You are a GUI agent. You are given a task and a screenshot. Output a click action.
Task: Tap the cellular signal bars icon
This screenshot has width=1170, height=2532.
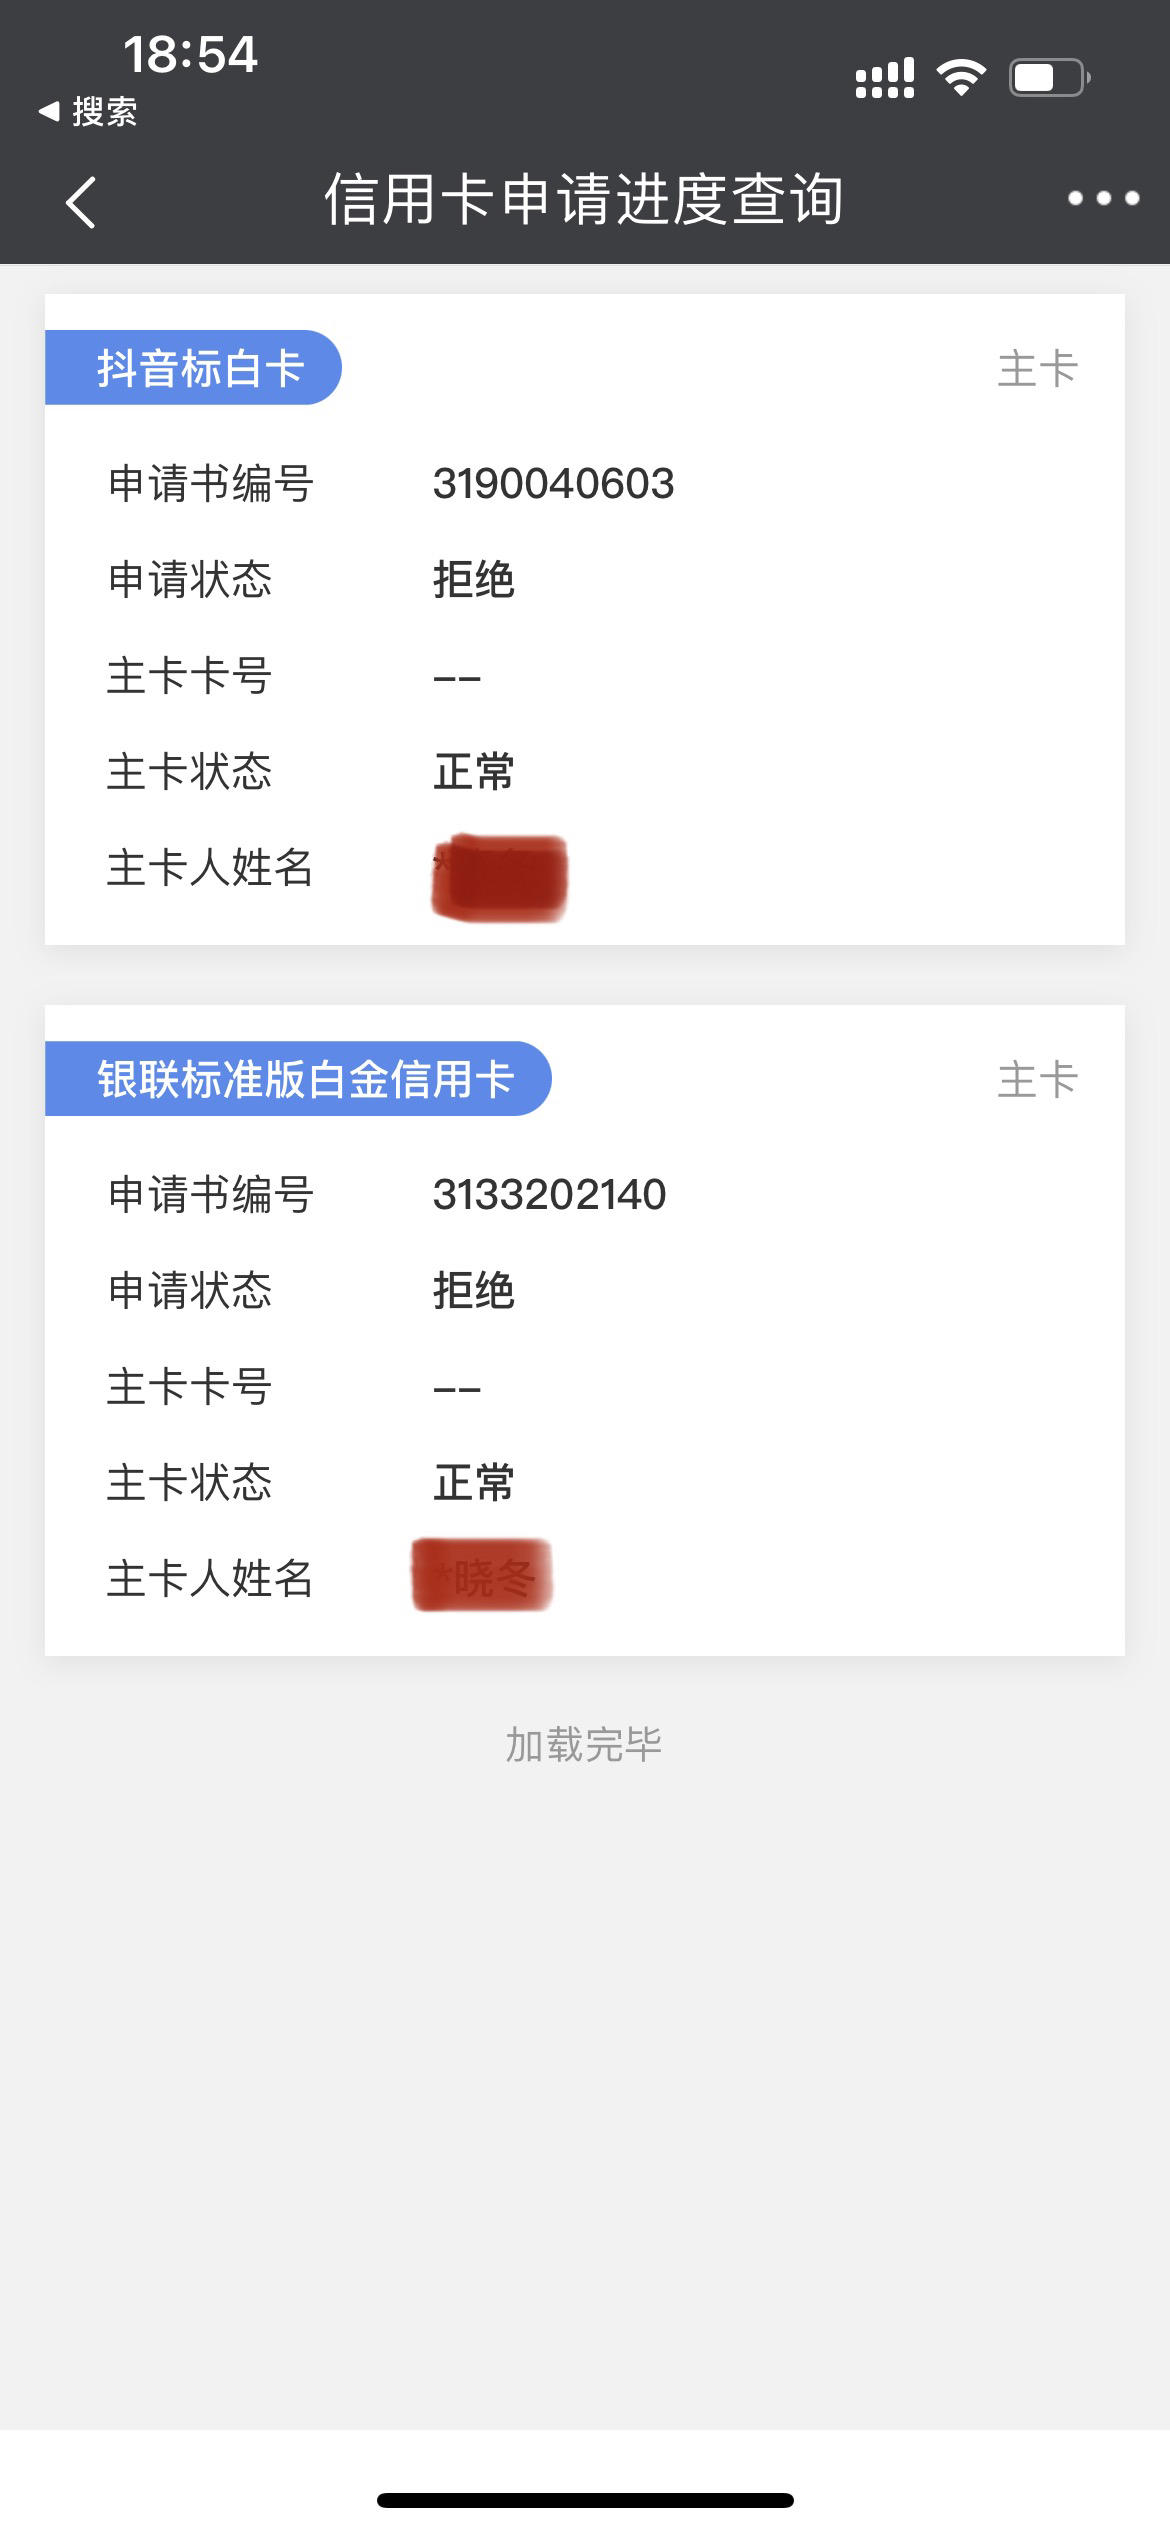(x=885, y=77)
